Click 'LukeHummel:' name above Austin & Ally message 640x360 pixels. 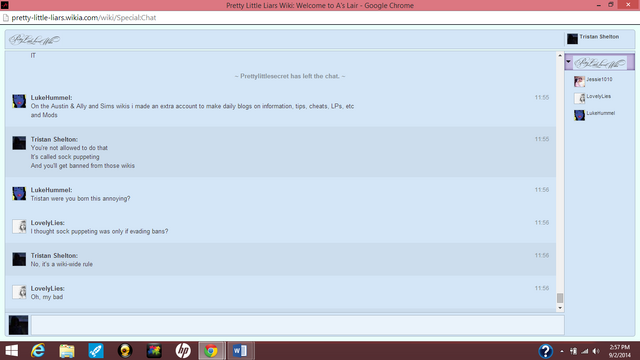(51, 98)
